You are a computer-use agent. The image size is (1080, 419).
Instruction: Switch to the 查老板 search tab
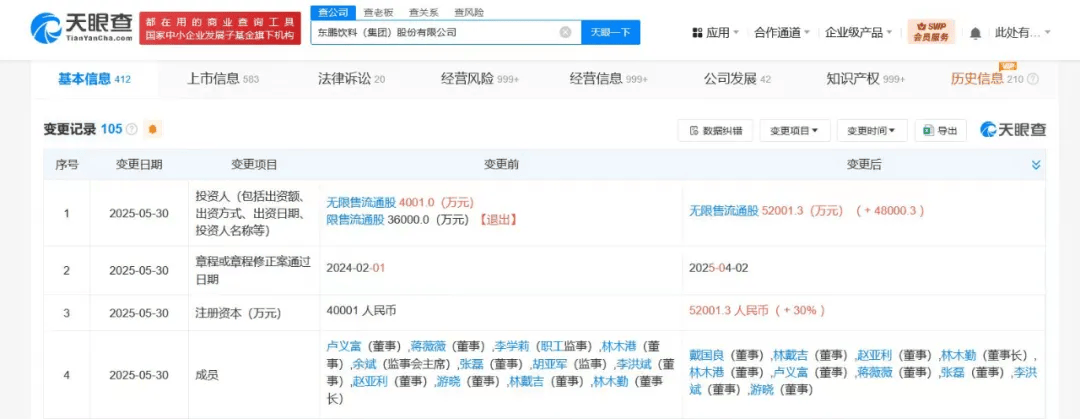(x=377, y=12)
